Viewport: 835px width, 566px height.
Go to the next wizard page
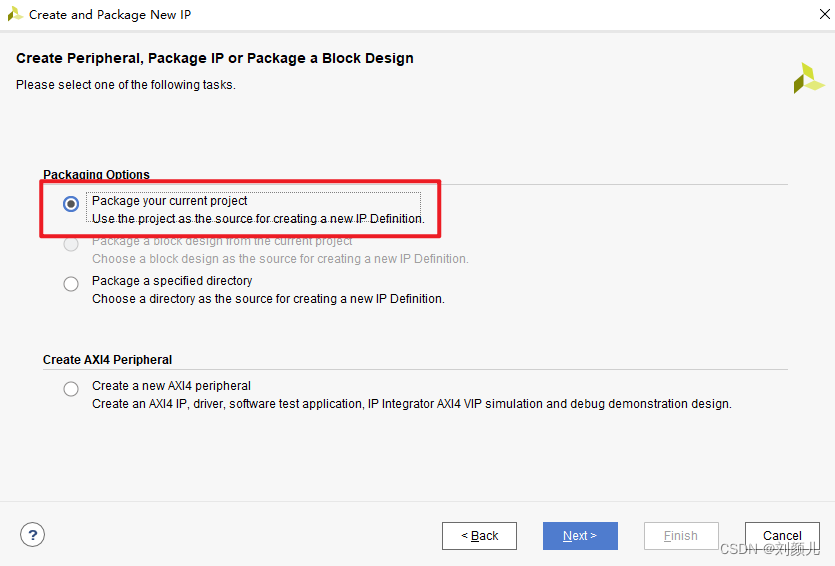point(580,536)
